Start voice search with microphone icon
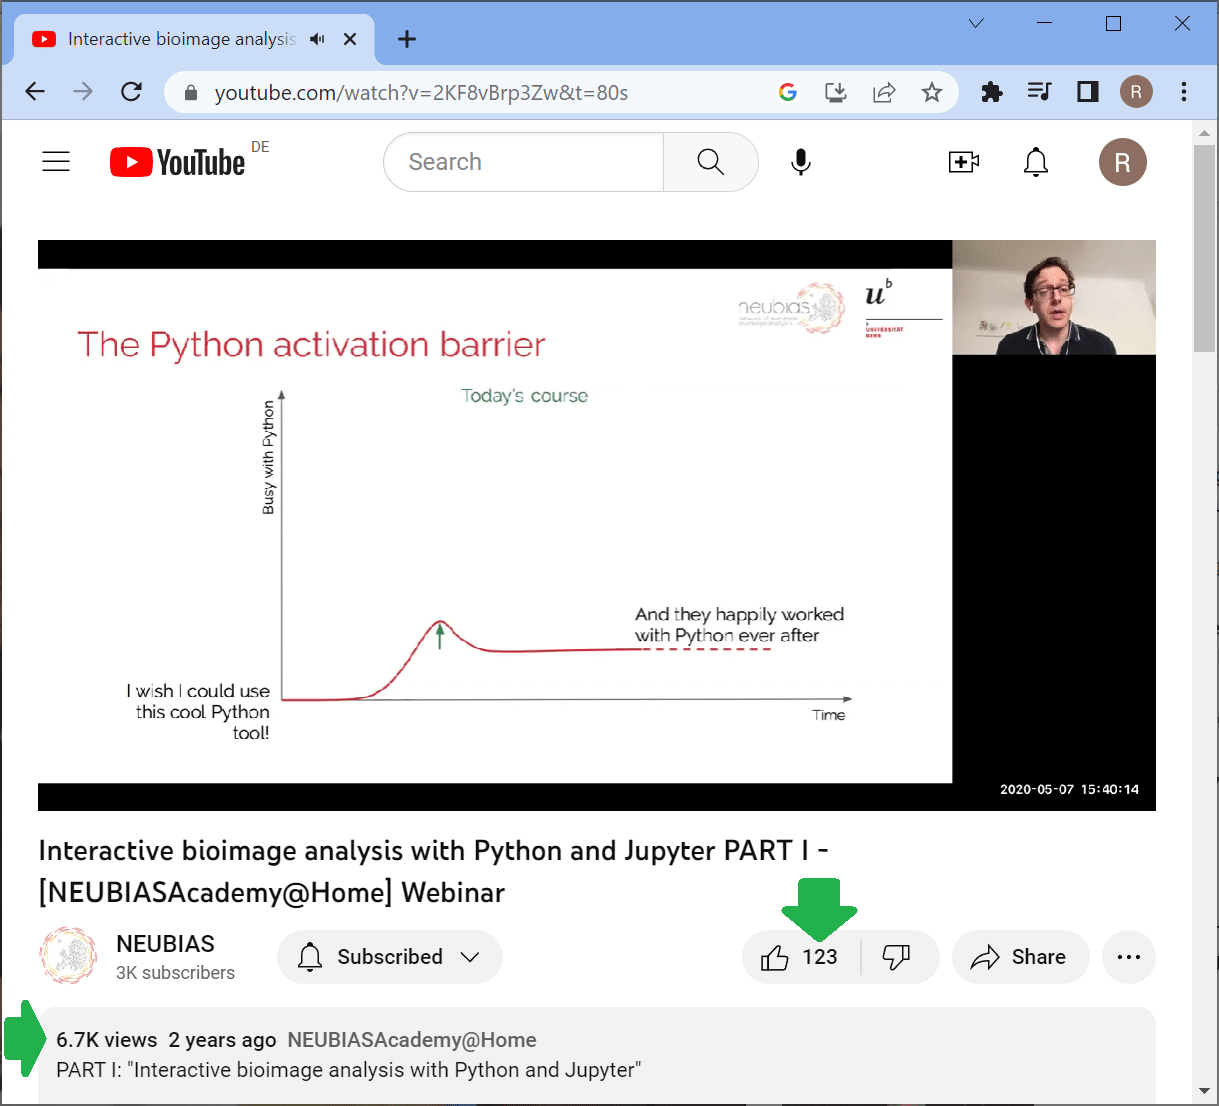The height and width of the screenshot is (1106, 1219). click(x=800, y=162)
